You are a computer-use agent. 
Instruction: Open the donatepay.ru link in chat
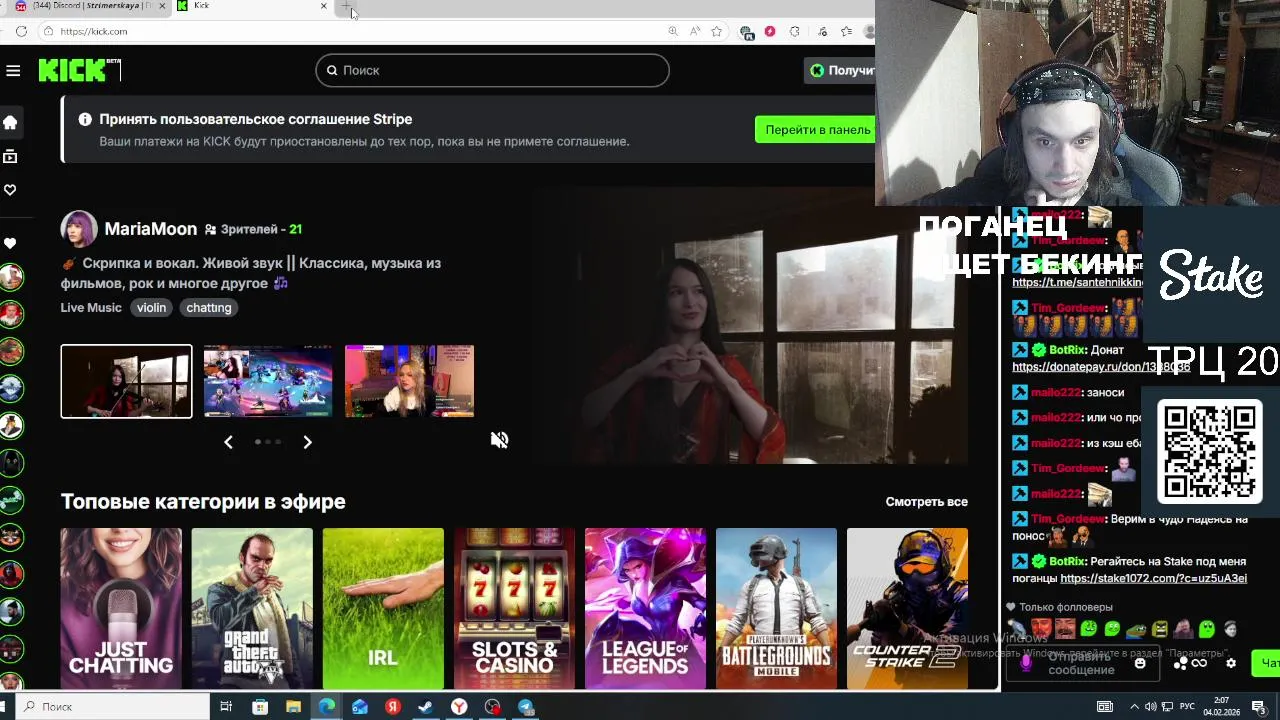(1101, 367)
